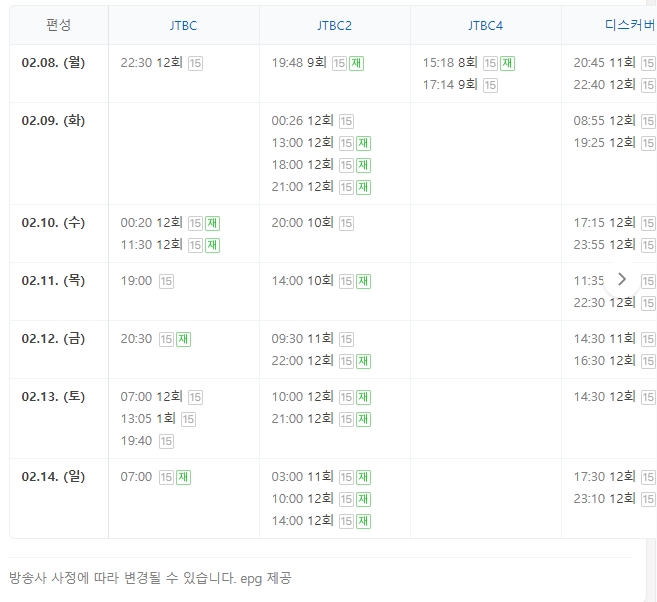Click the 20:00 10회 JTBC2 entry
The width and height of the screenshot is (657, 602).
pyautogui.click(x=302, y=222)
